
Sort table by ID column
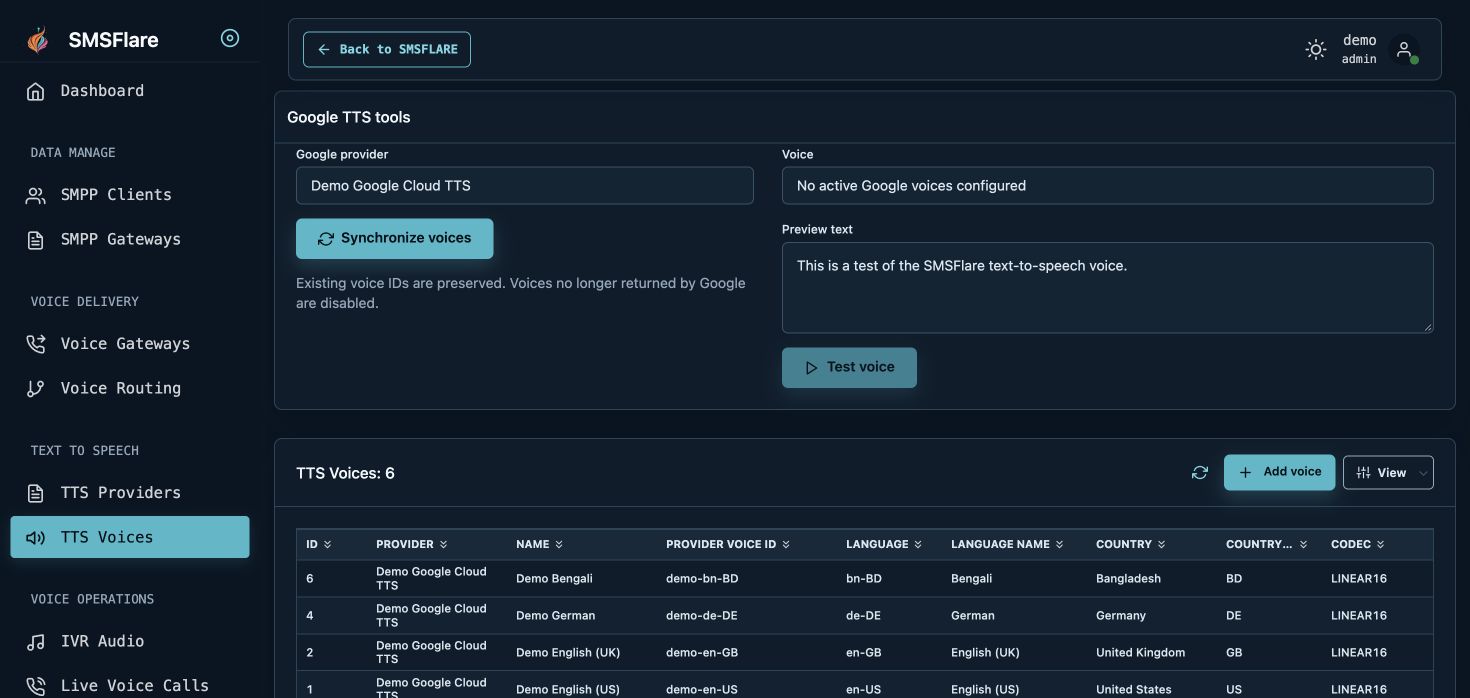(x=319, y=545)
